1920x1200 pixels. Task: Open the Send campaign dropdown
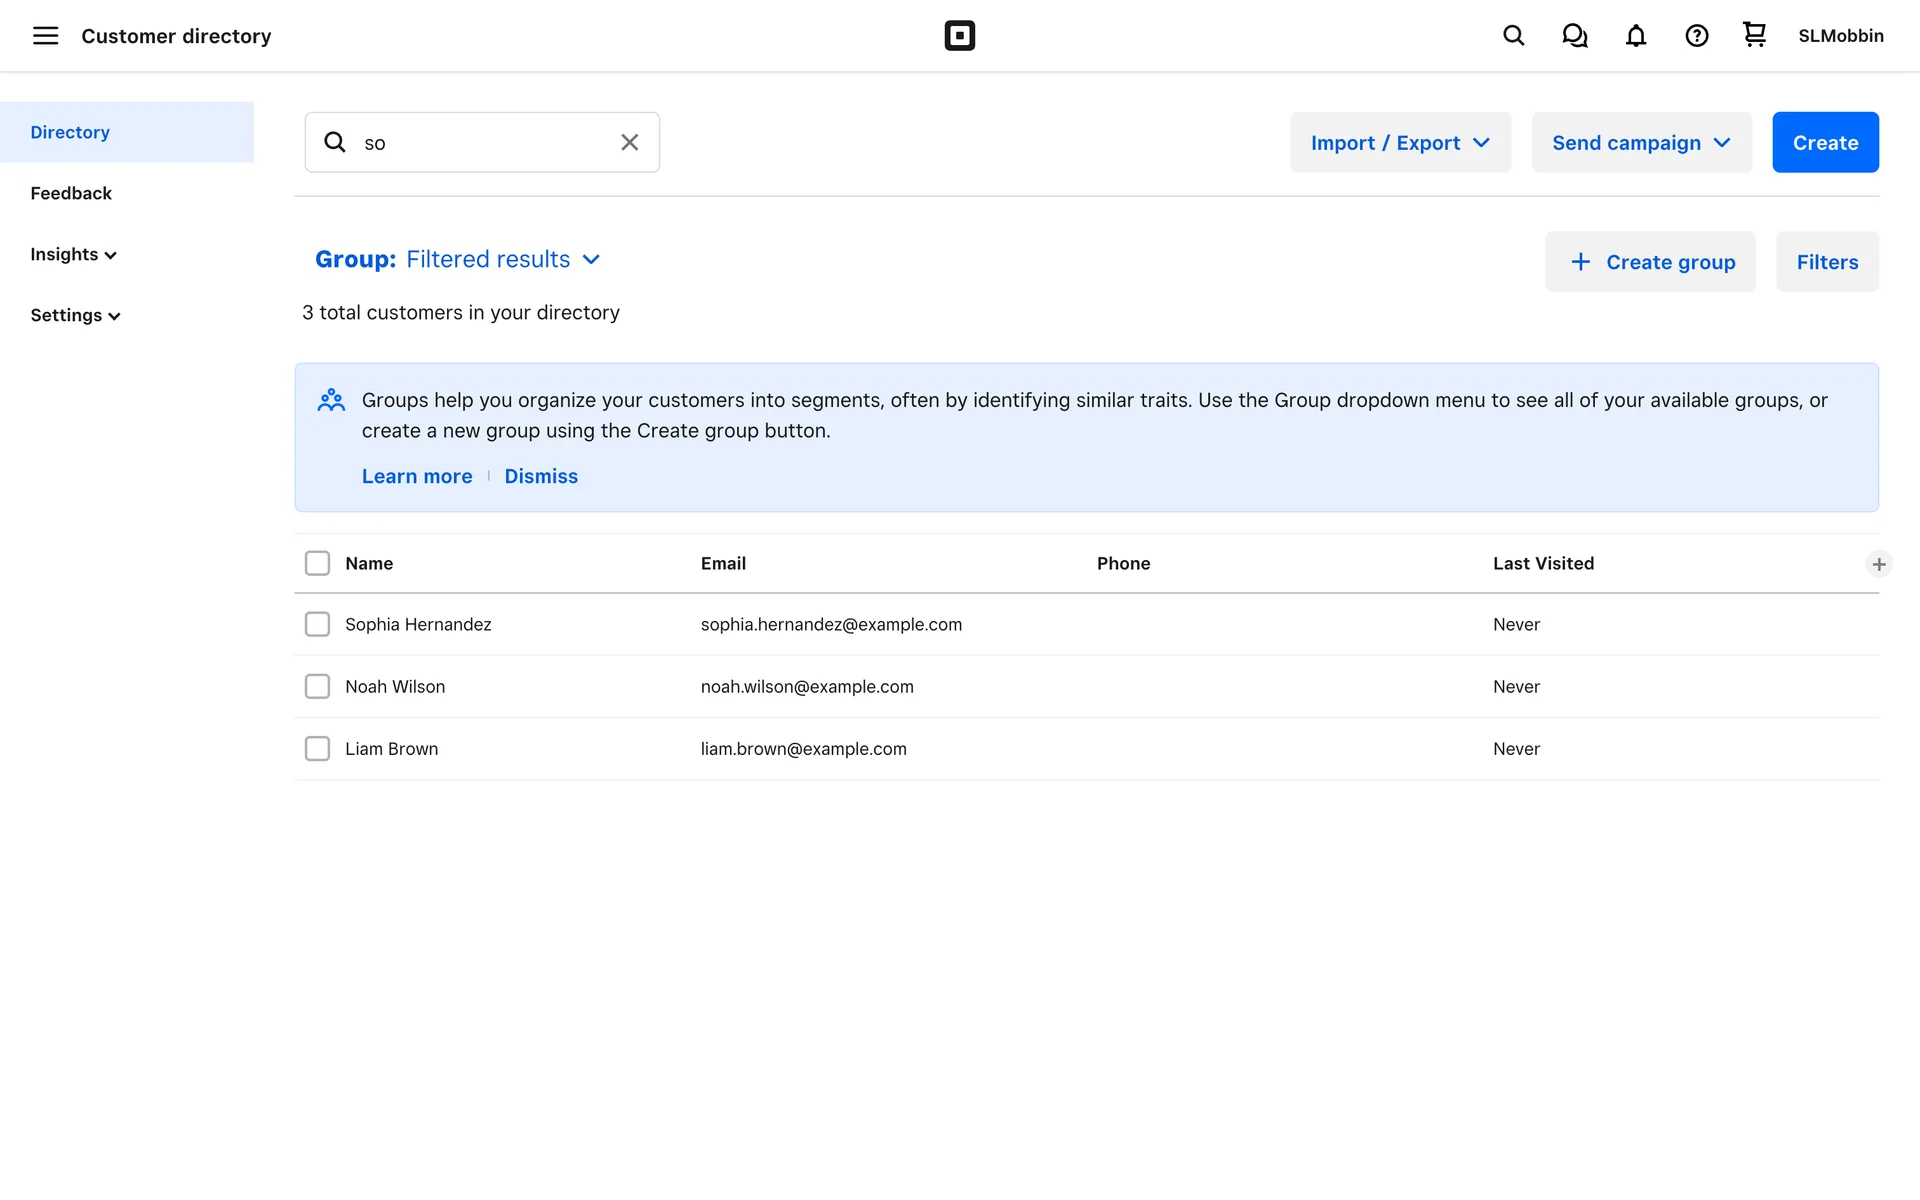coord(1641,142)
